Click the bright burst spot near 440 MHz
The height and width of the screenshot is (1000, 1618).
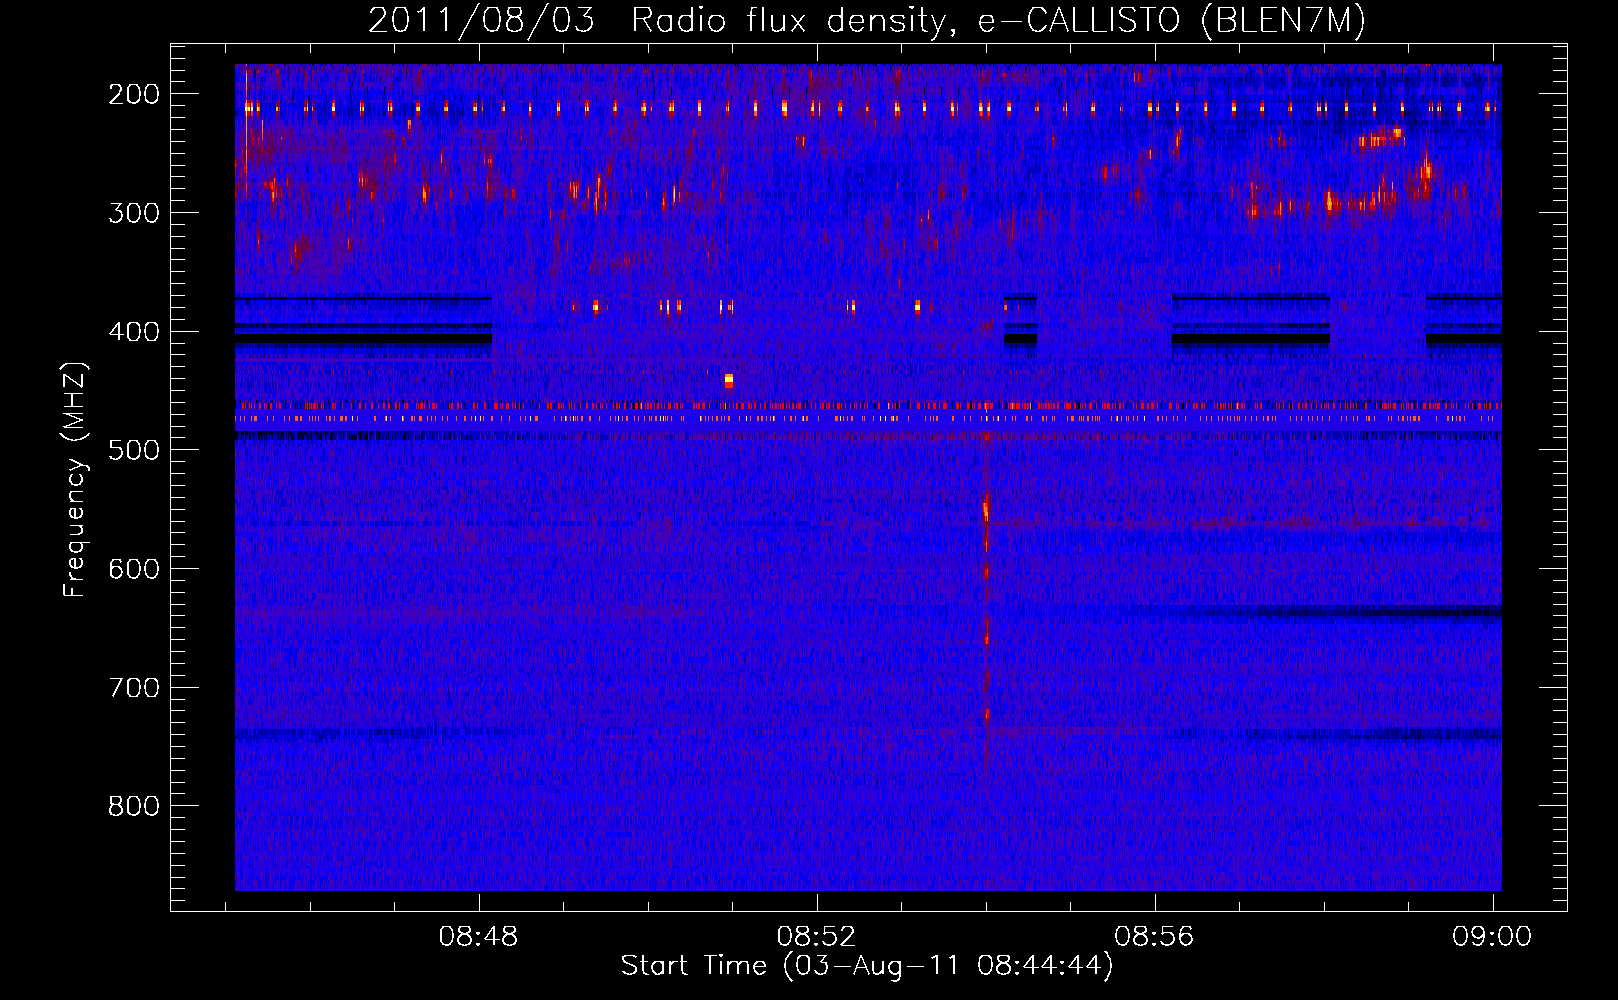point(729,380)
